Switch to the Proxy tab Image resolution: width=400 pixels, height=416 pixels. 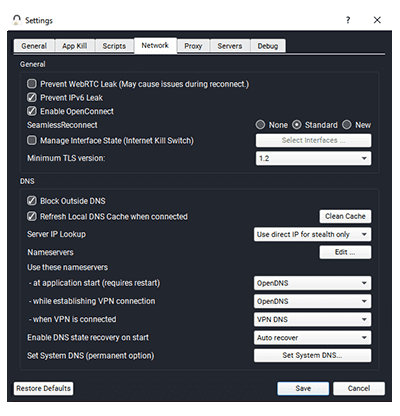193,46
